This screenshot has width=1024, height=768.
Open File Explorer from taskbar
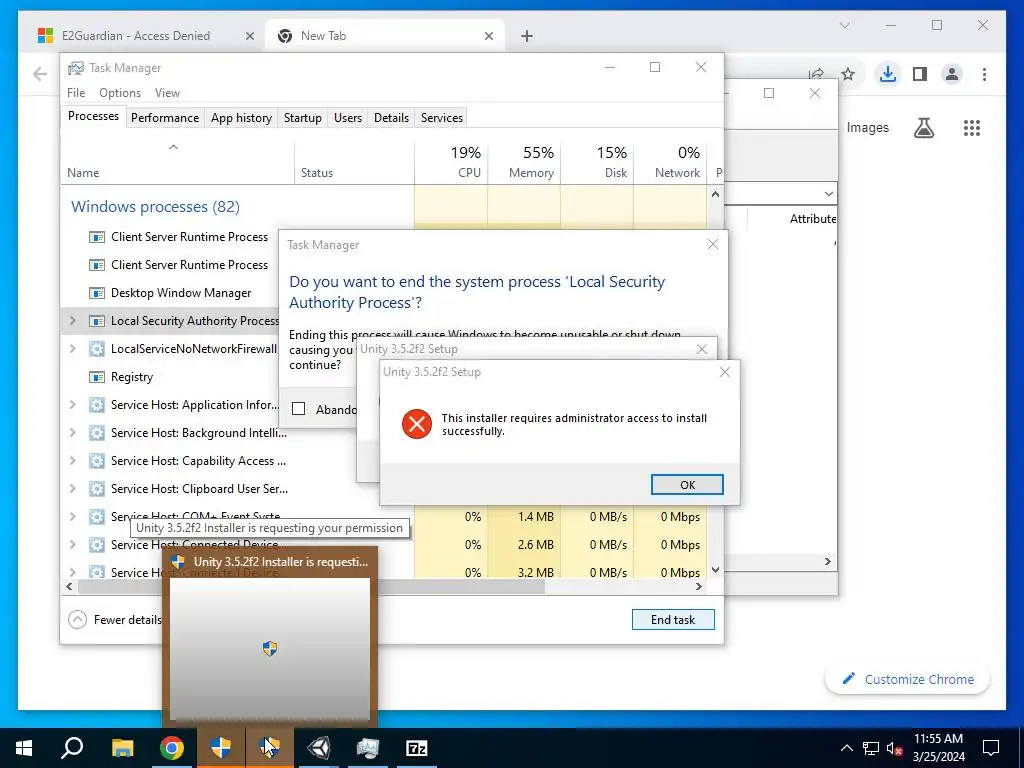[122, 748]
